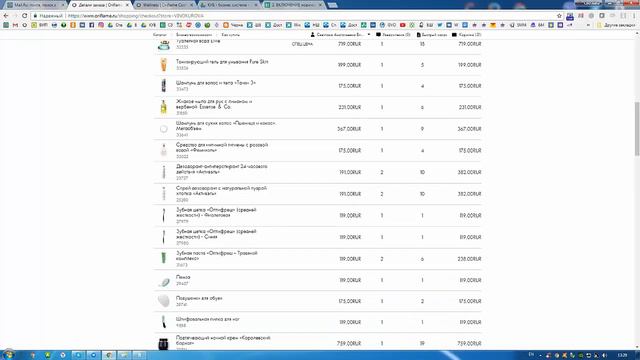Click the quick order document icon

click(418, 35)
